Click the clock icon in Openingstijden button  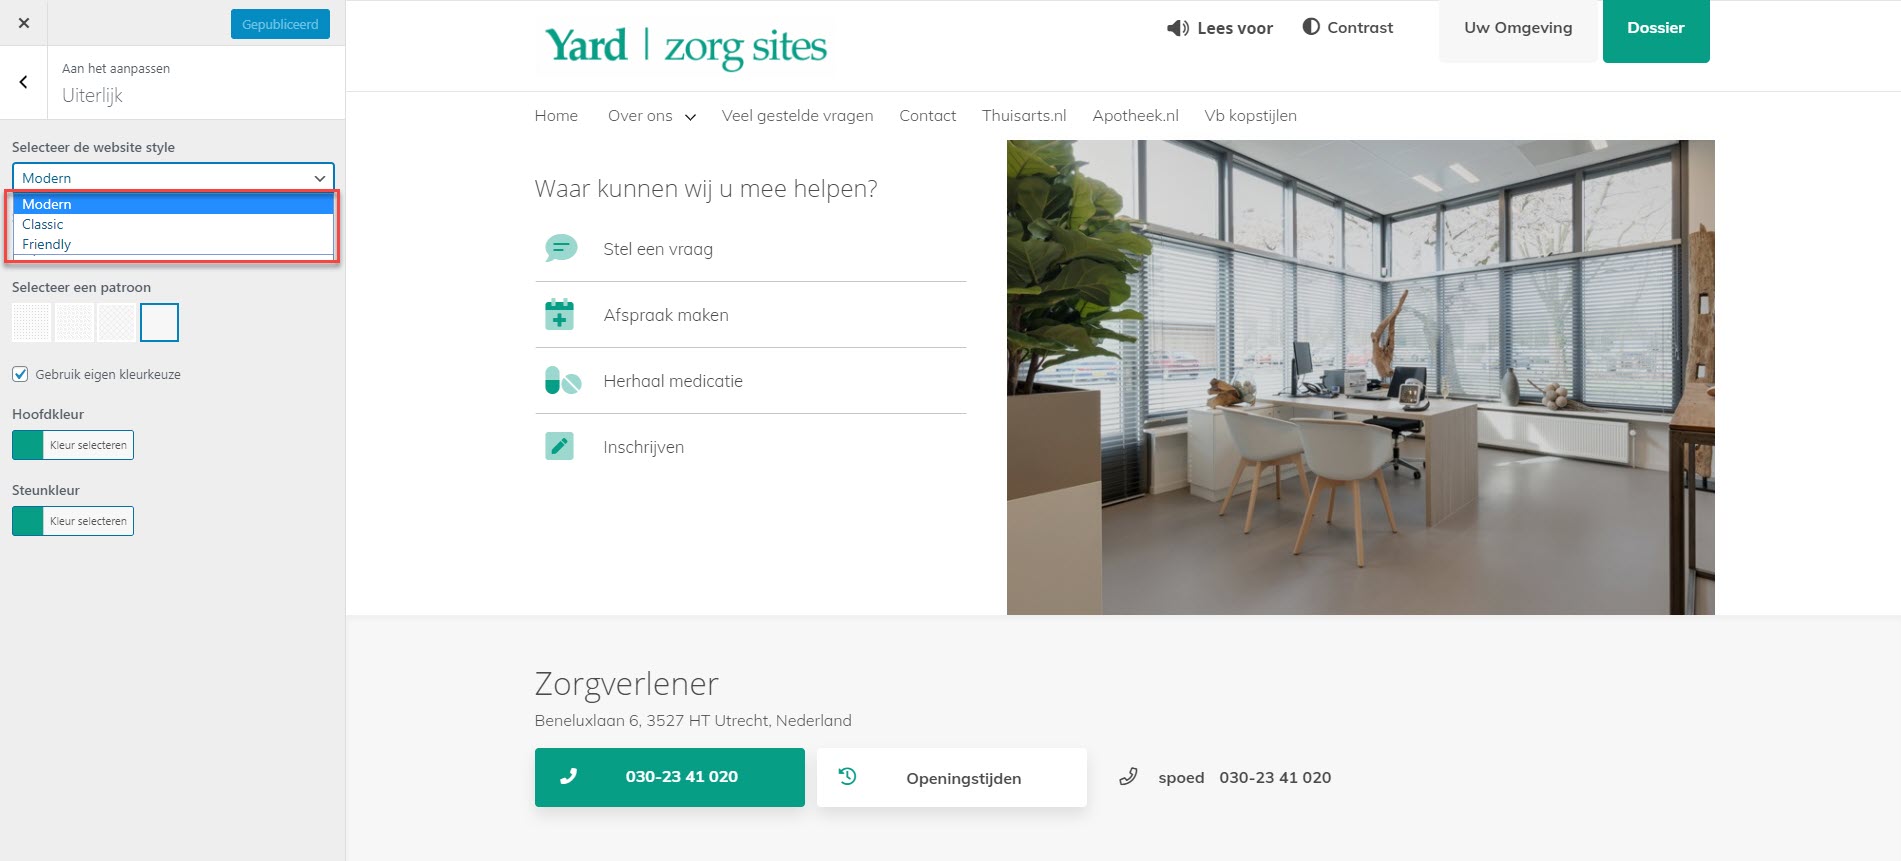(847, 776)
